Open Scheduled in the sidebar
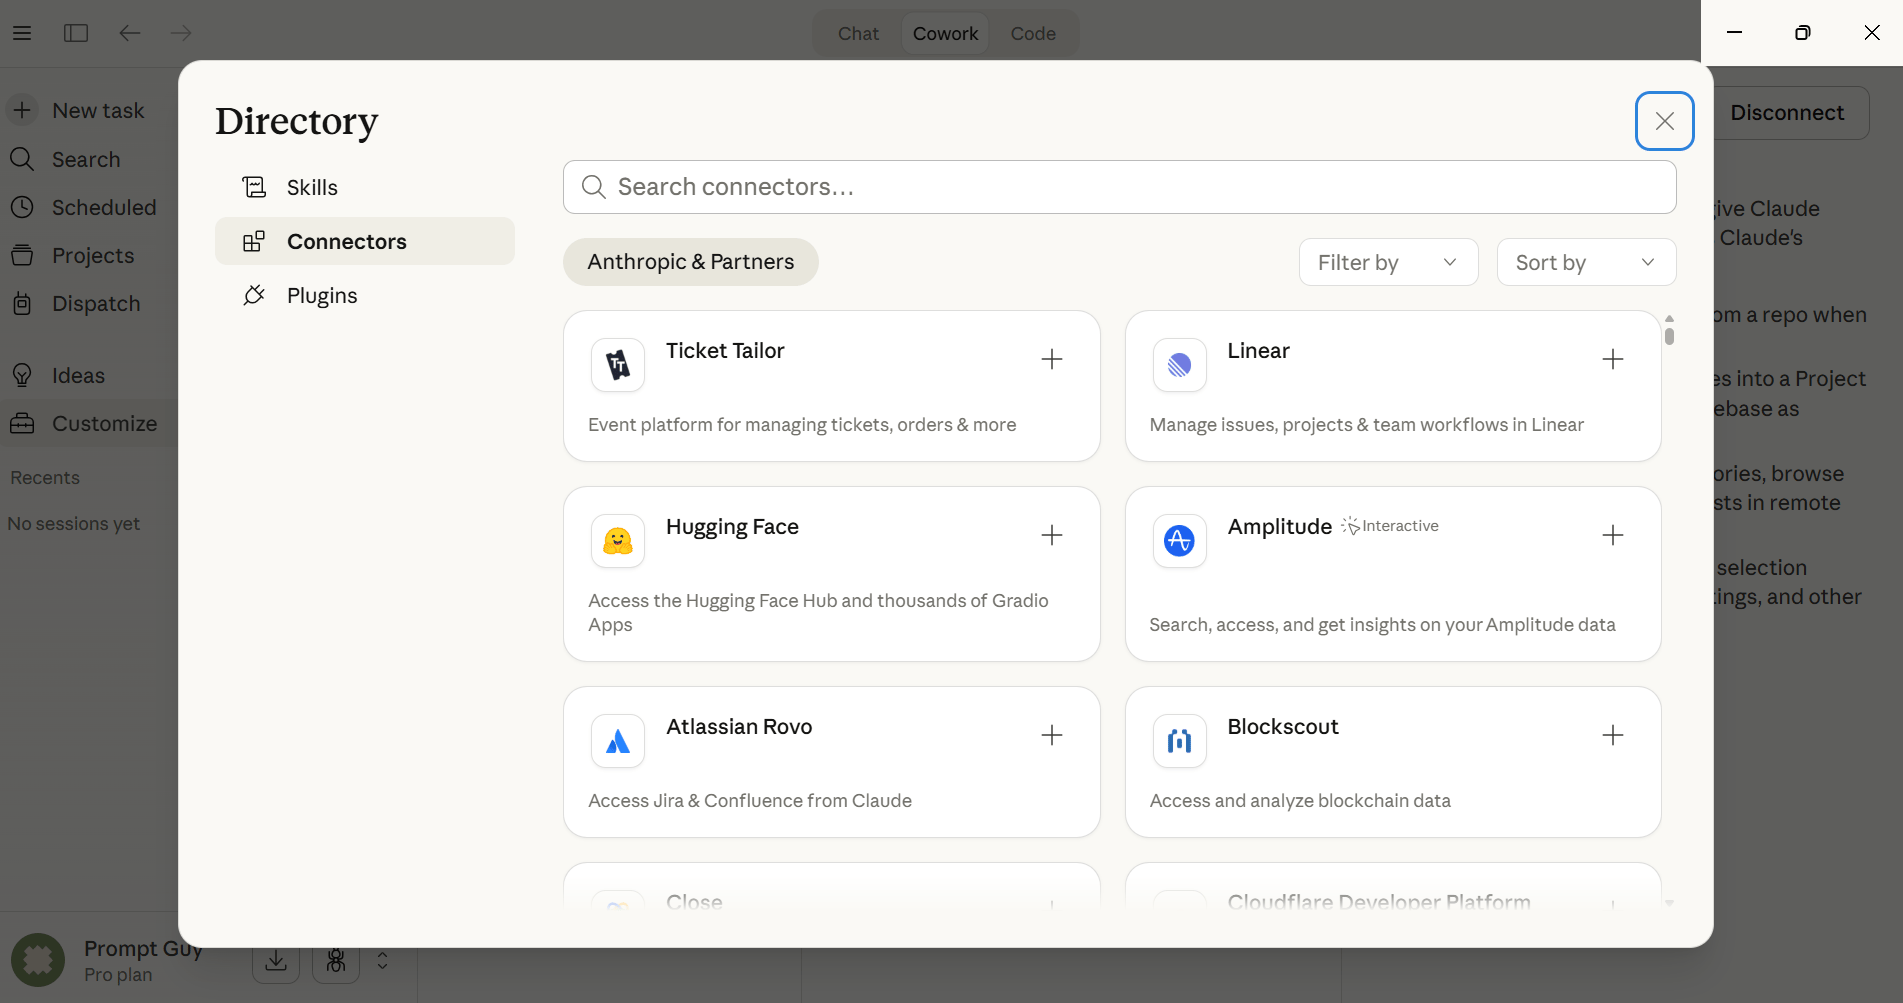The image size is (1903, 1003). pos(89,207)
